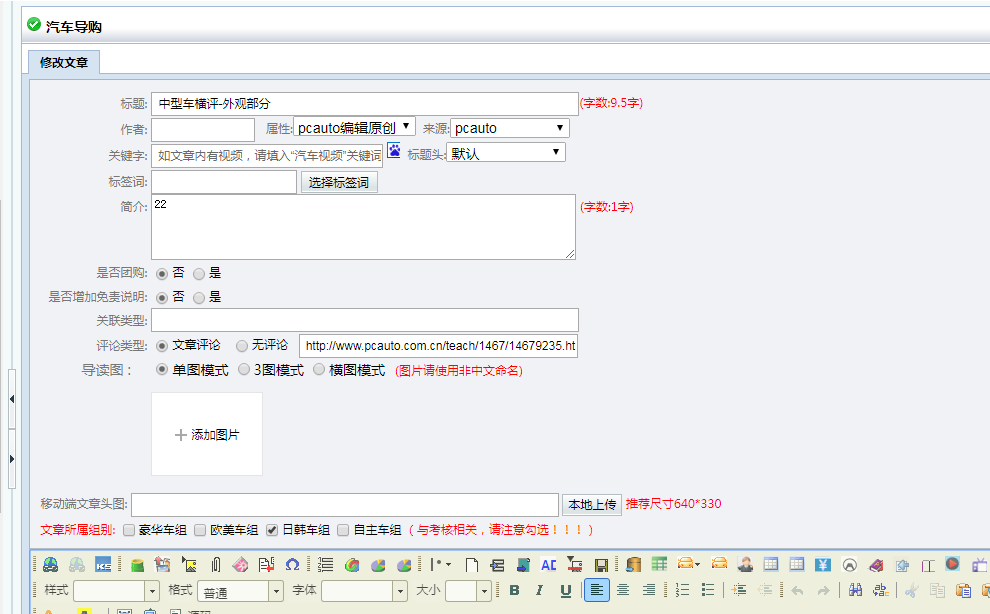This screenshot has width=990, height=614.
Task: Insert a numbered list
Action: click(x=683, y=590)
